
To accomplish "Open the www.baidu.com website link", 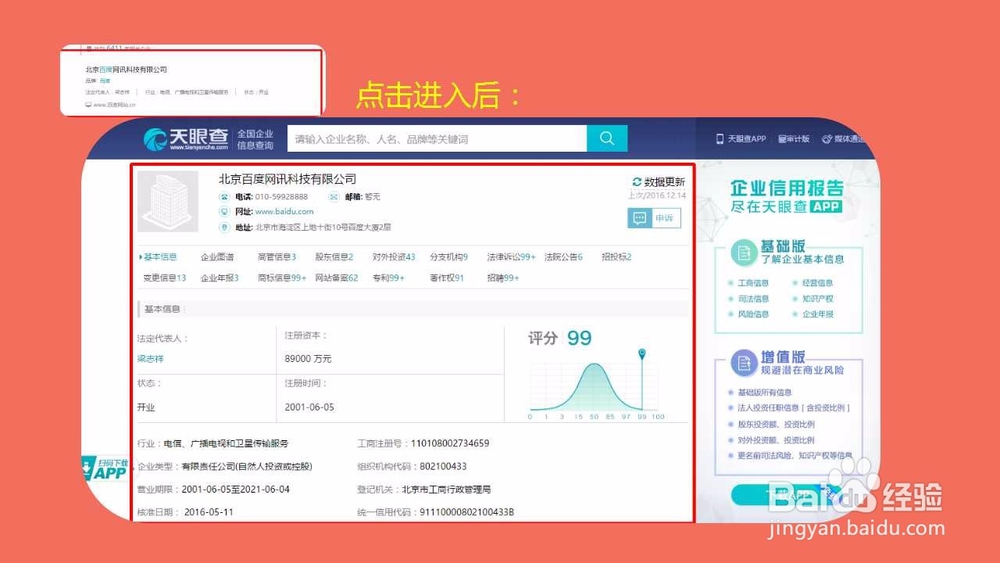I will (284, 211).
